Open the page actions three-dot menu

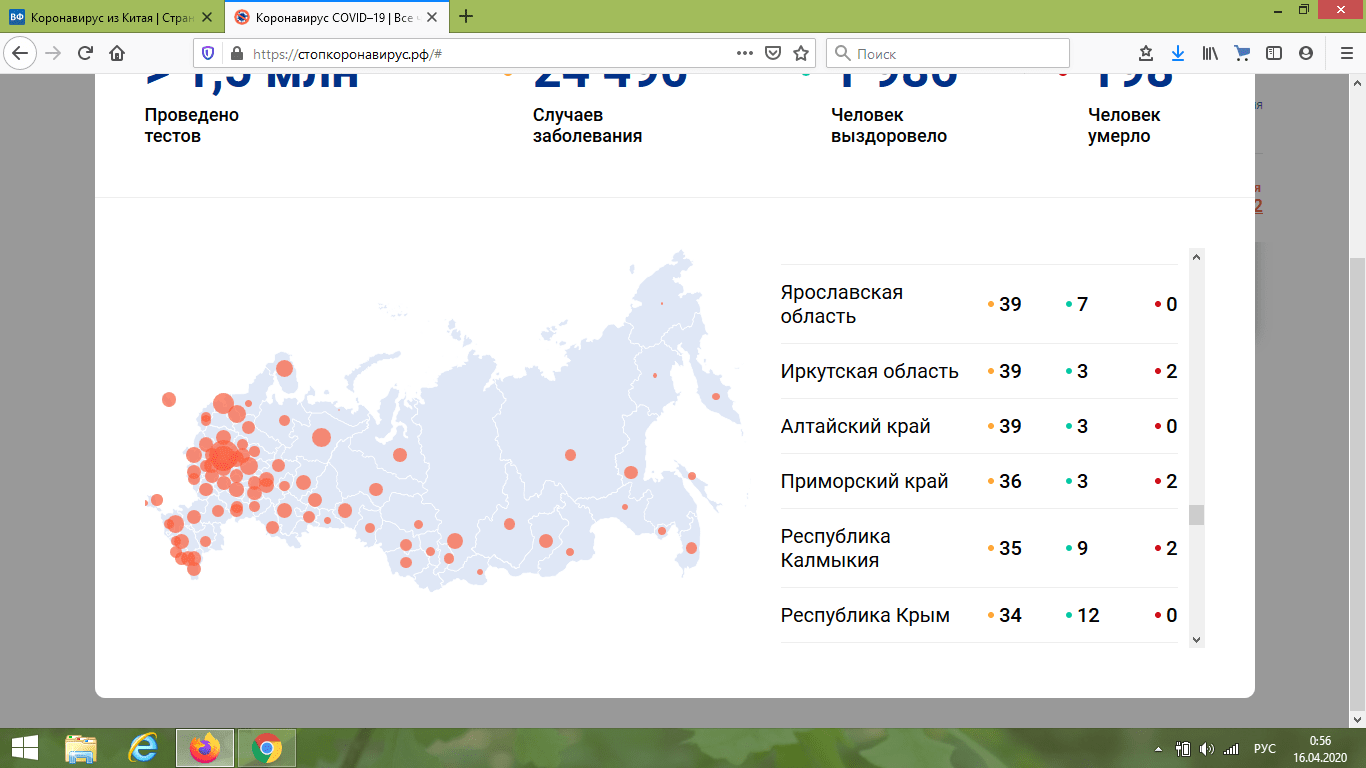(745, 54)
